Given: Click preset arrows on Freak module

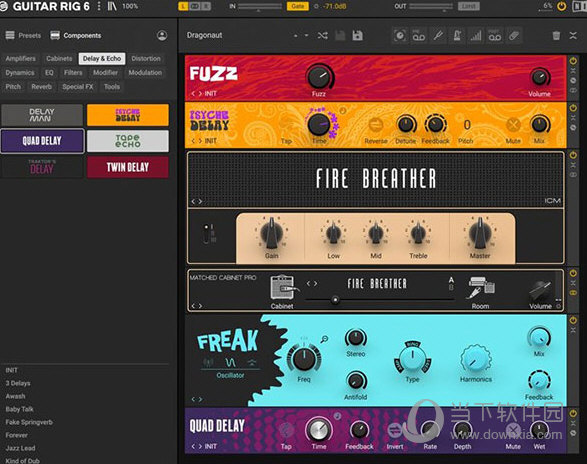Looking at the screenshot, I should click(197, 400).
